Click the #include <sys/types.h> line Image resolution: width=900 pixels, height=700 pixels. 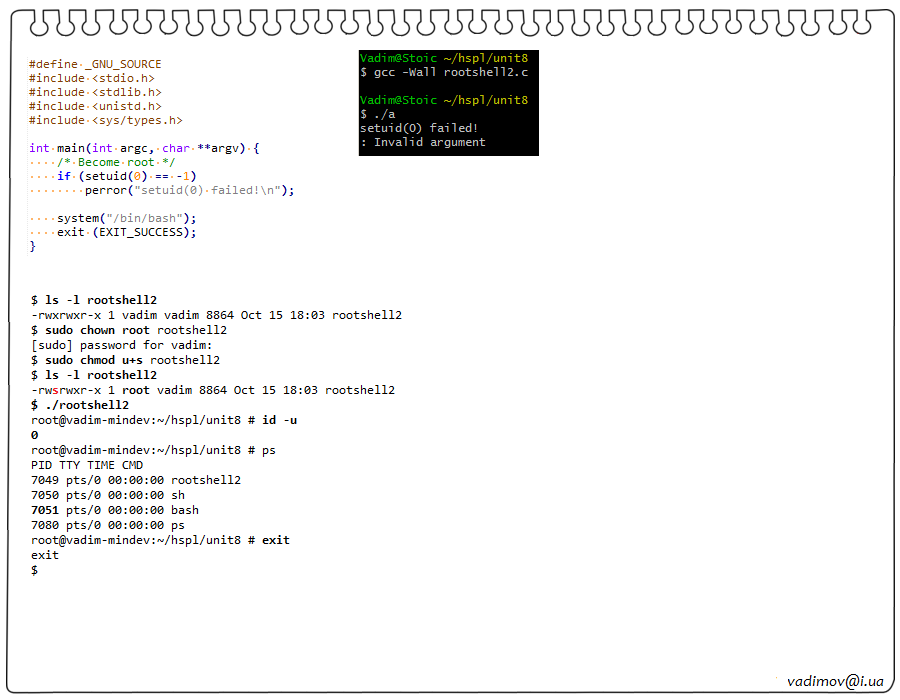pos(106,120)
